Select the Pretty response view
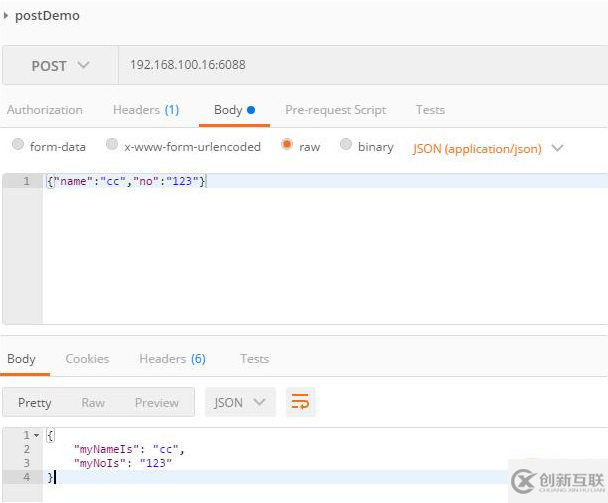The height and width of the screenshot is (503, 608). 35,403
